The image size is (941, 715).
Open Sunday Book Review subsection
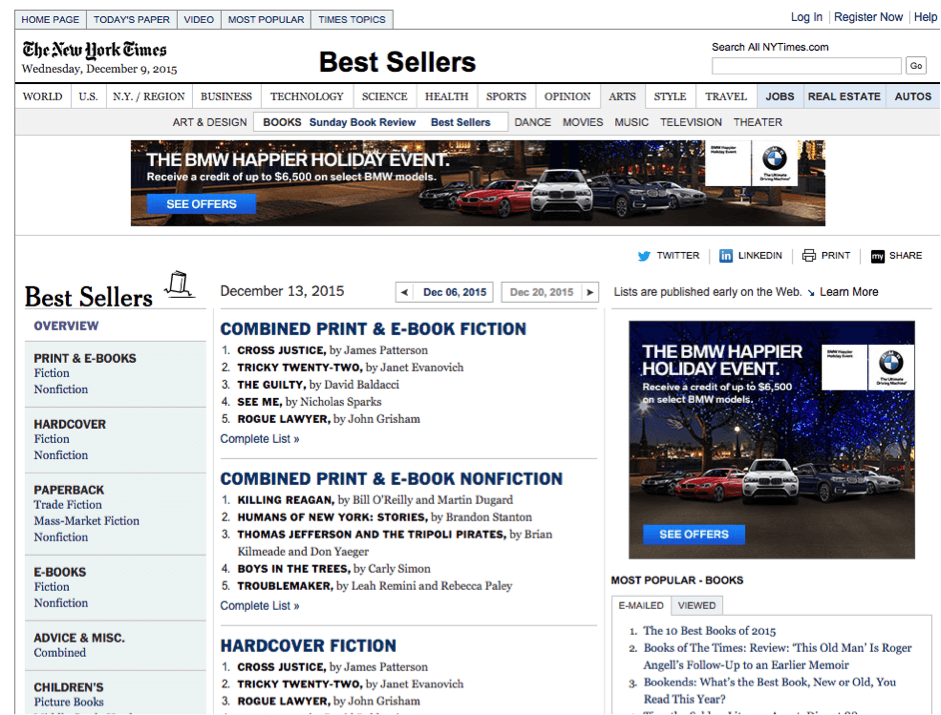coord(362,122)
